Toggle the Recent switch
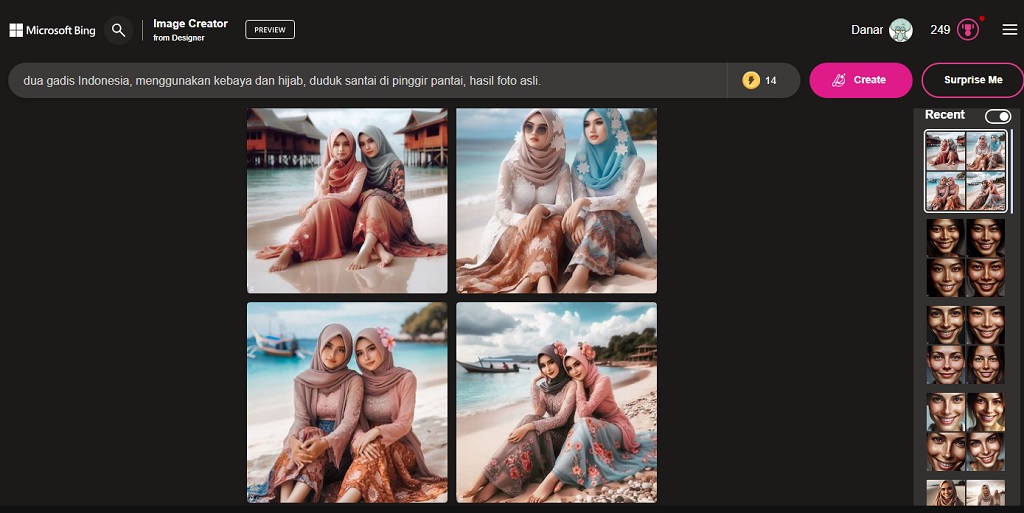This screenshot has height=513, width=1024. [x=997, y=116]
